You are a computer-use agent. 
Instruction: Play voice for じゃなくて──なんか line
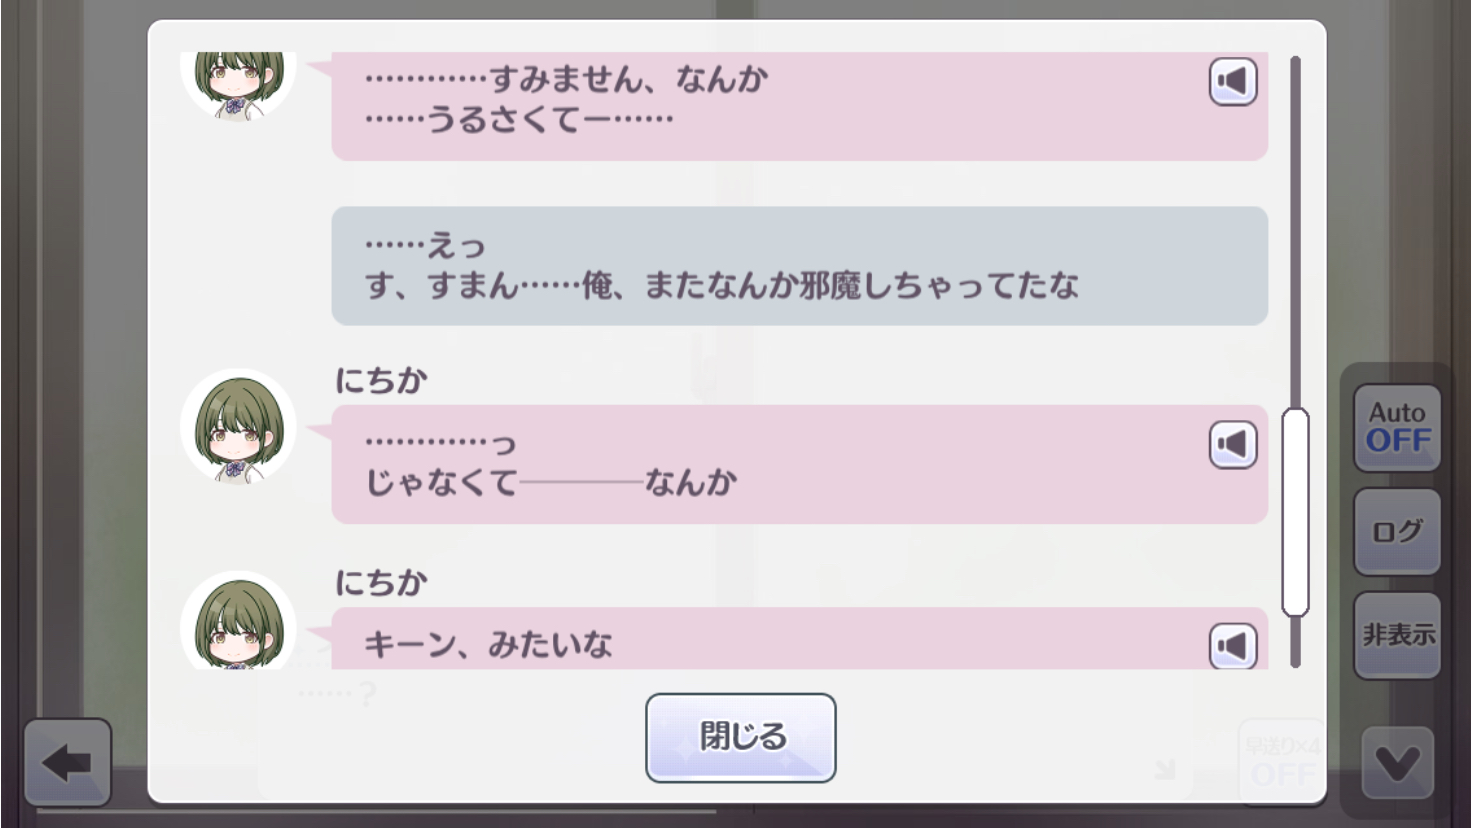[x=1233, y=444]
